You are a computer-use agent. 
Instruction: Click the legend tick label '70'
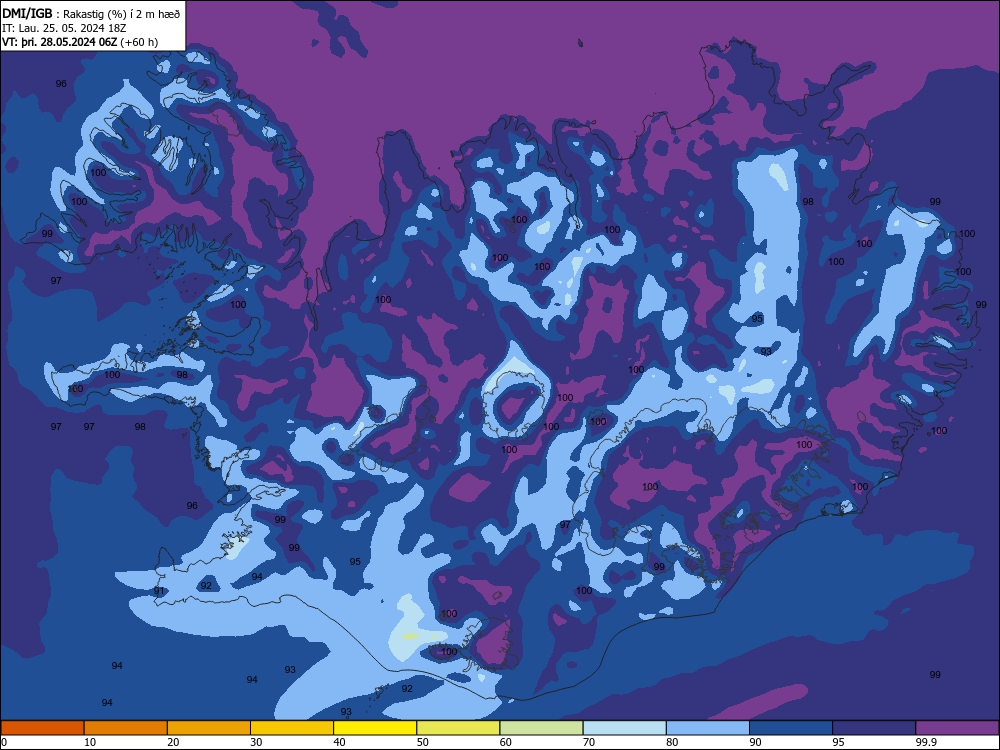coord(589,742)
